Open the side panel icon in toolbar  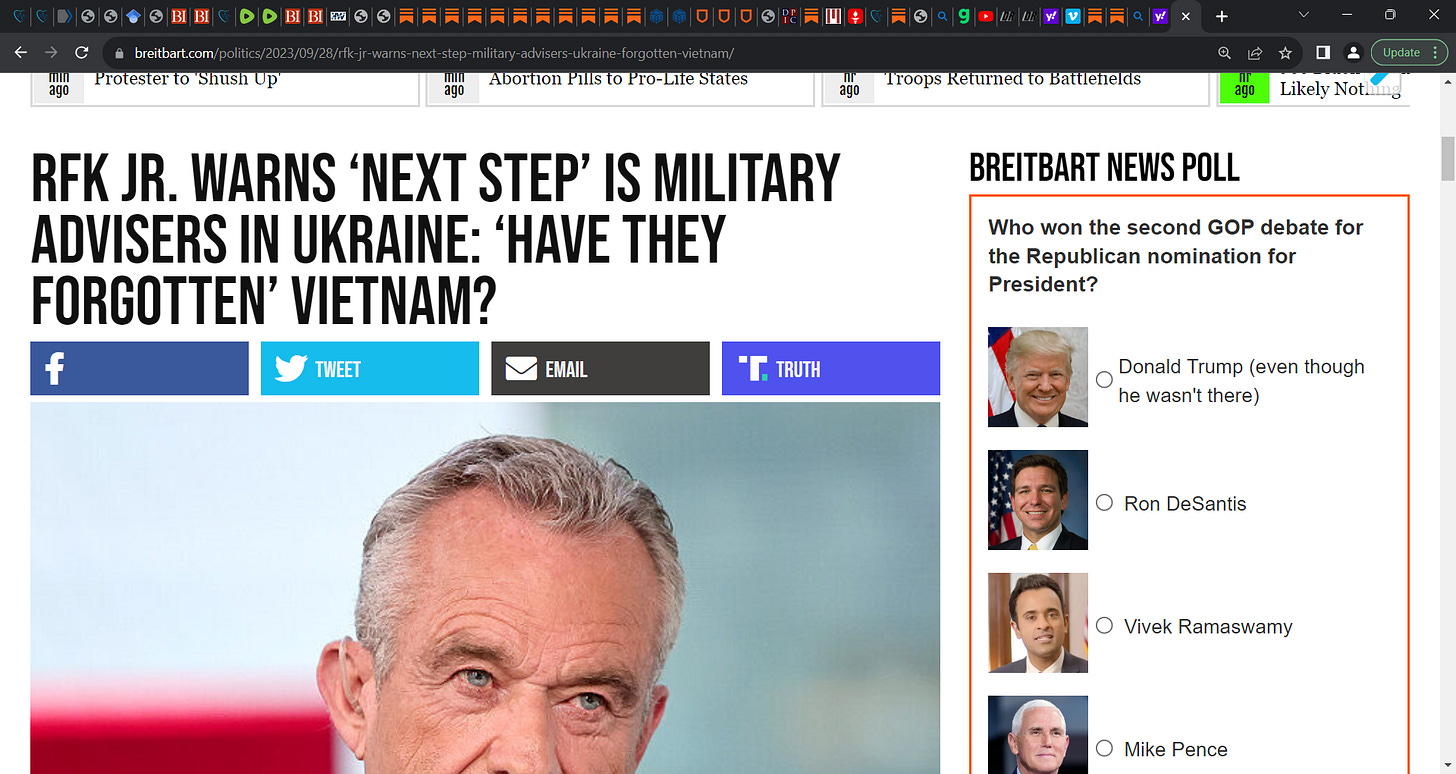coord(1322,53)
